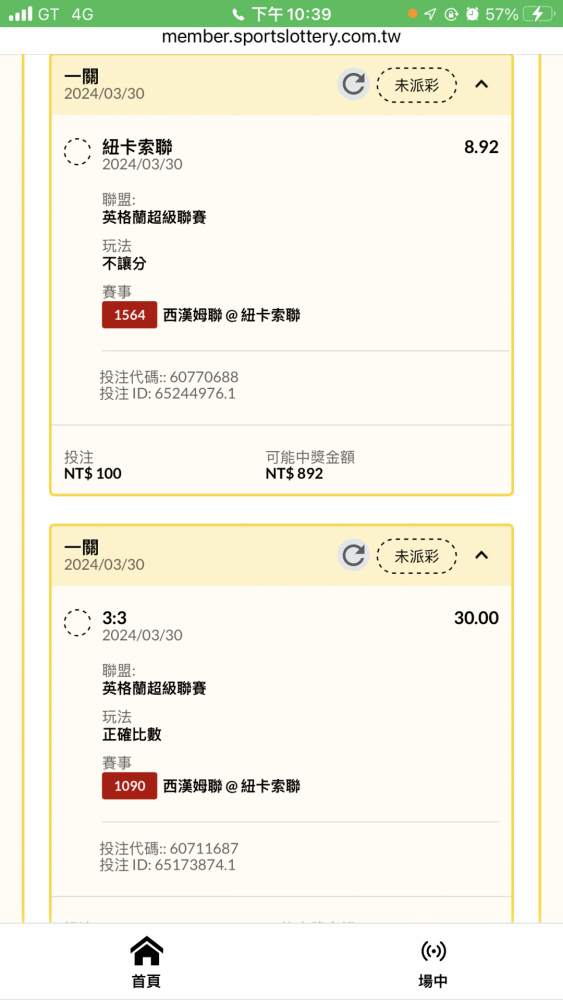Tap the 30.00 odds value
563x1000 pixels.
pos(476,618)
